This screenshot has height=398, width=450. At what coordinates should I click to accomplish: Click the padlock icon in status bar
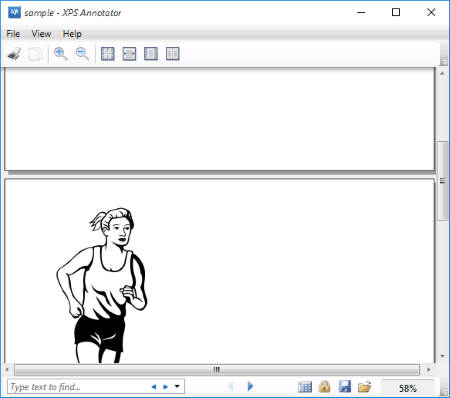[x=324, y=387]
